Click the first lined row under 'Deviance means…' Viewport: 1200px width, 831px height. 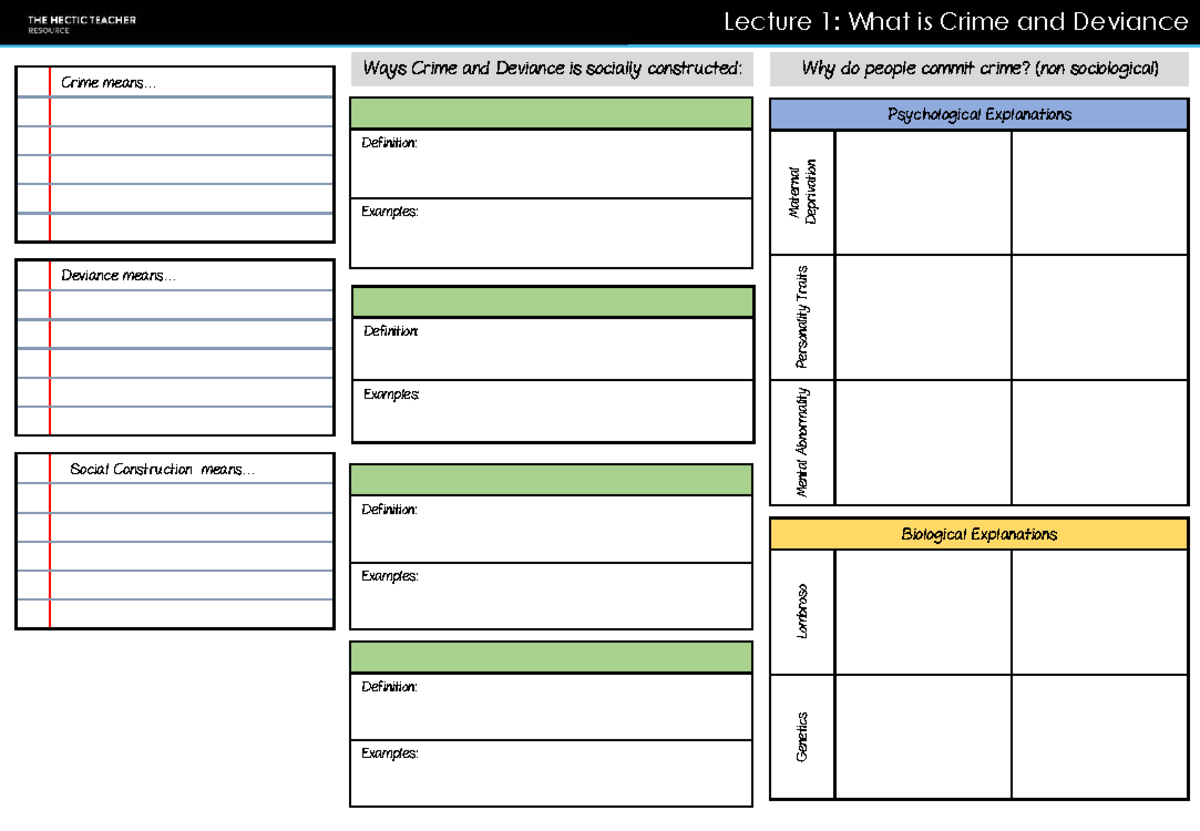(x=175, y=305)
